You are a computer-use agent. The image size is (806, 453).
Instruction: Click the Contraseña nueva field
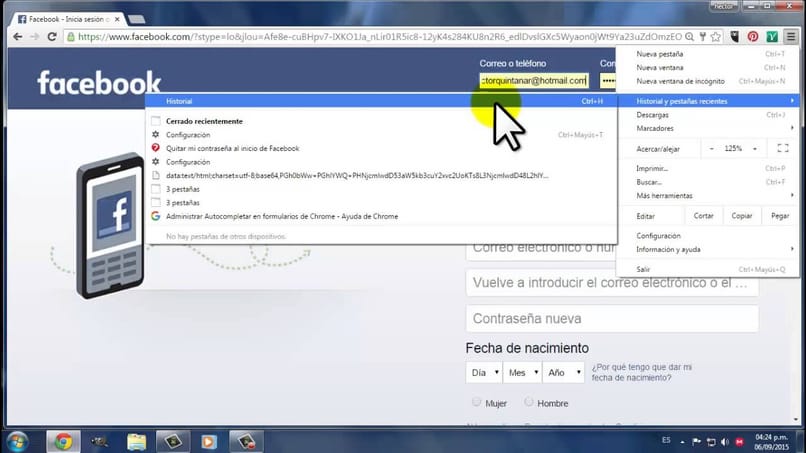pos(612,318)
